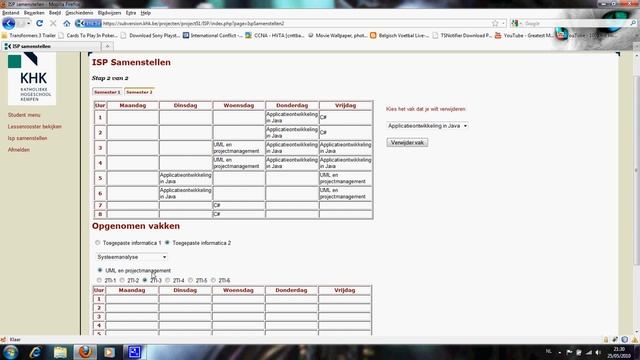Open Beeld menu
Image resolution: width=640 pixels, height=360 pixels.
[x=55, y=13]
